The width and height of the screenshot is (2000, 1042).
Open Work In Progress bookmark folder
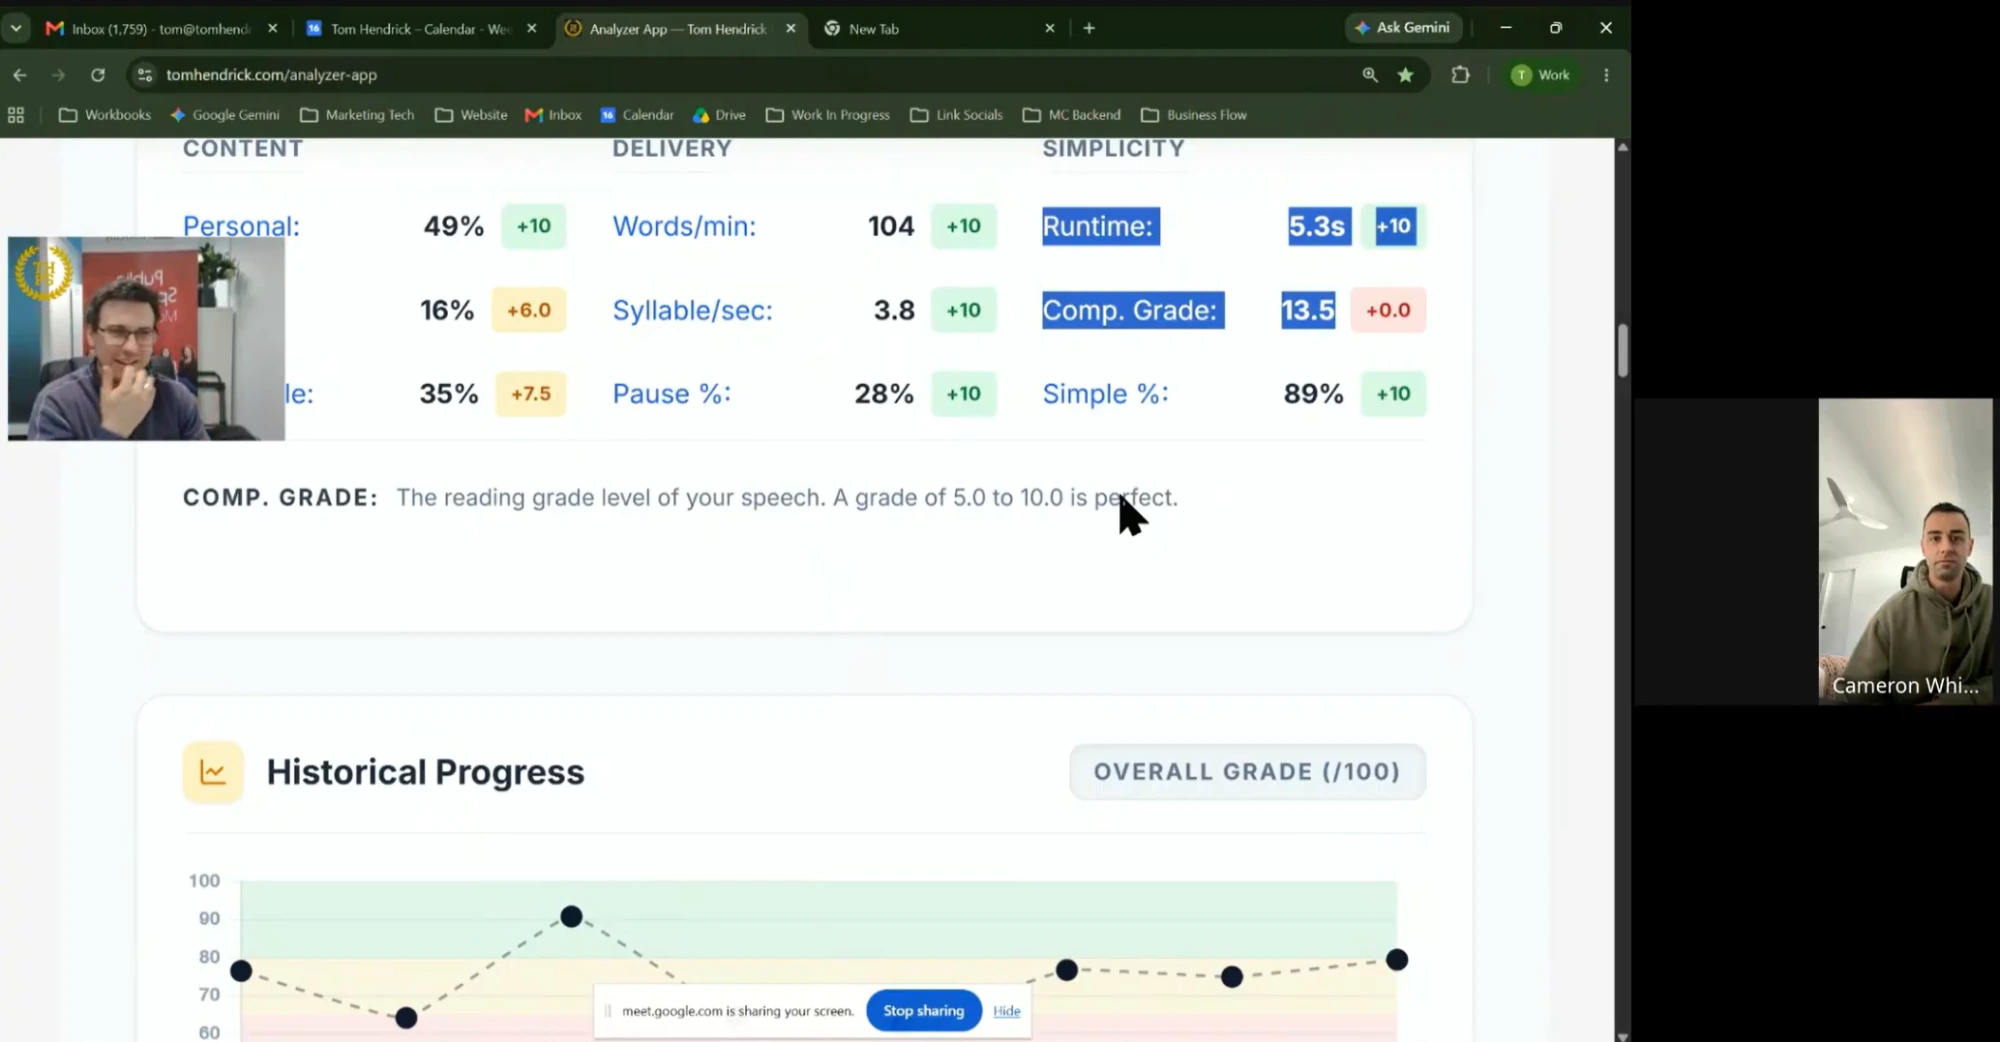pyautogui.click(x=827, y=115)
